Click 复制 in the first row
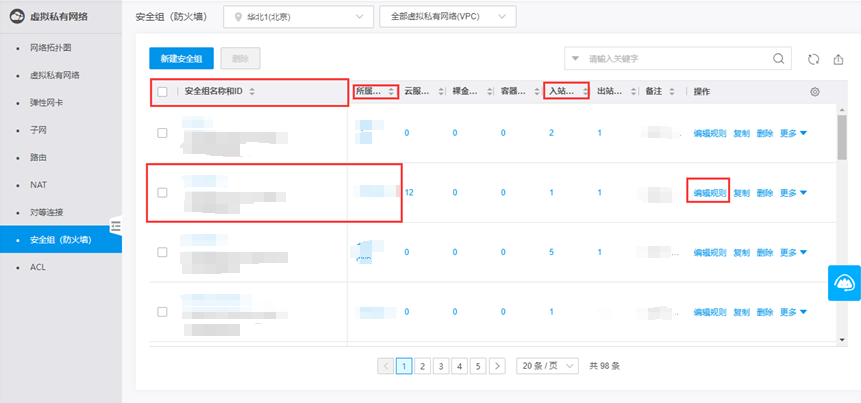Viewport: 861px width, 403px height. (741, 133)
